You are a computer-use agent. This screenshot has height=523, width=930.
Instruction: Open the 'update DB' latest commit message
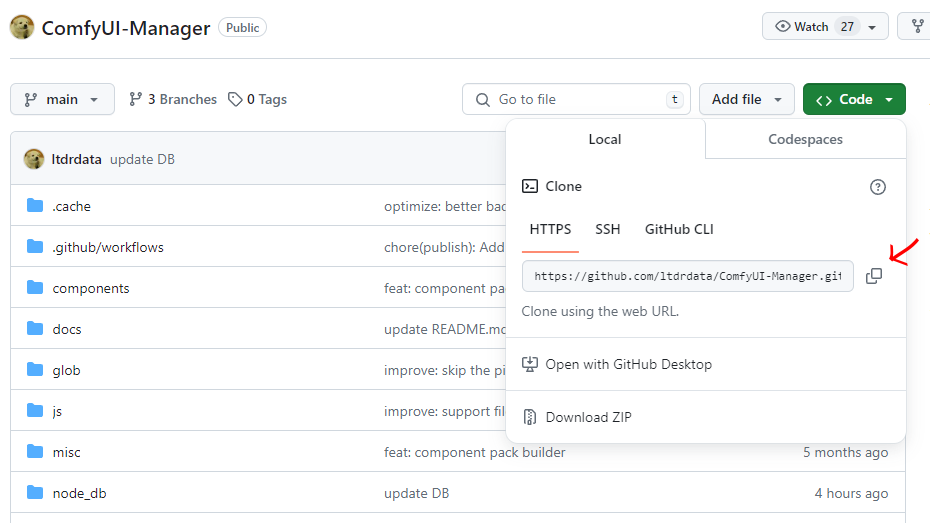coord(142,159)
